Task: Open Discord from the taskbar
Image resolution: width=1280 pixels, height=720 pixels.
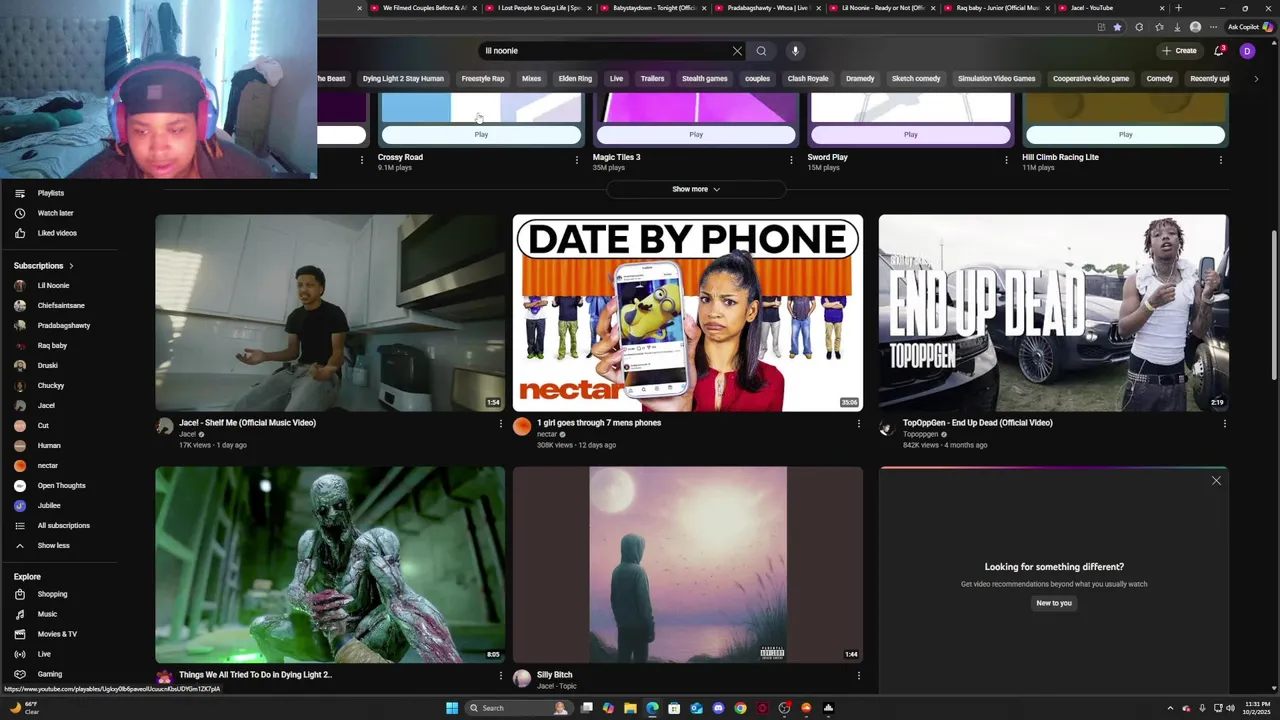Action: [x=718, y=708]
